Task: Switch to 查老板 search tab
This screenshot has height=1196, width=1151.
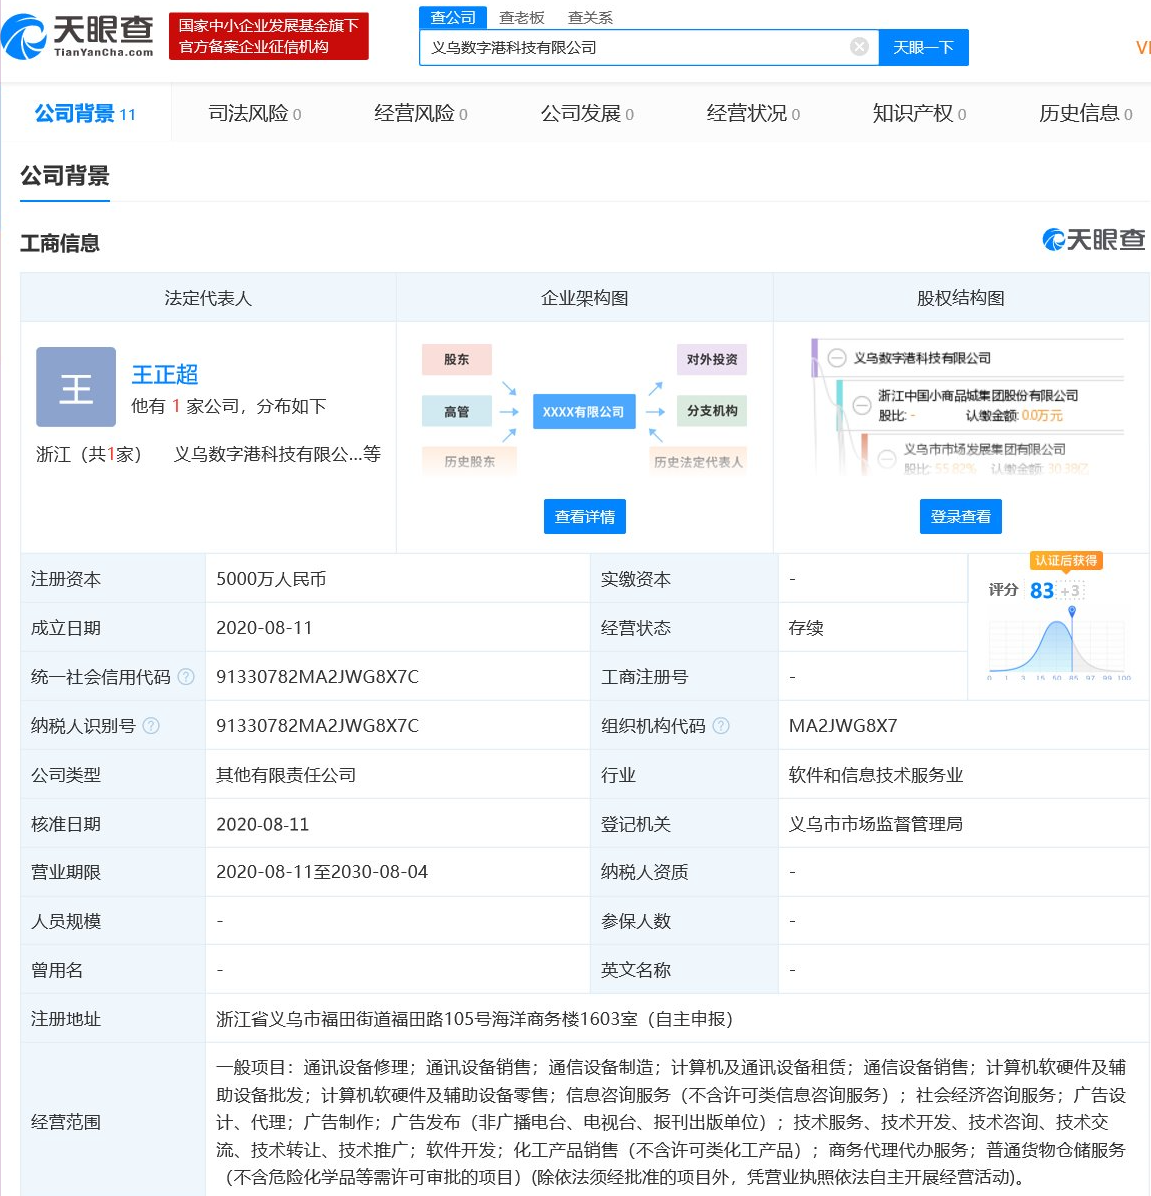Action: [x=522, y=18]
